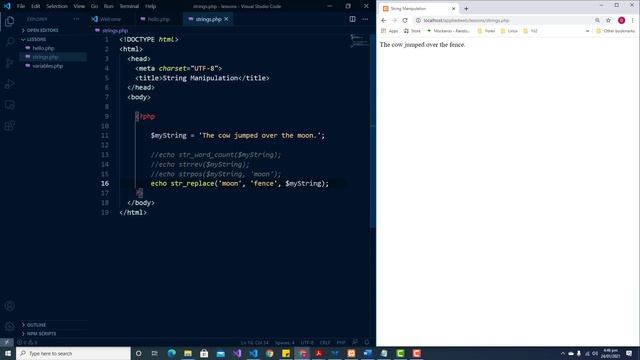Reload the page in Chrome
The width and height of the screenshot is (640, 360).
[x=405, y=20]
